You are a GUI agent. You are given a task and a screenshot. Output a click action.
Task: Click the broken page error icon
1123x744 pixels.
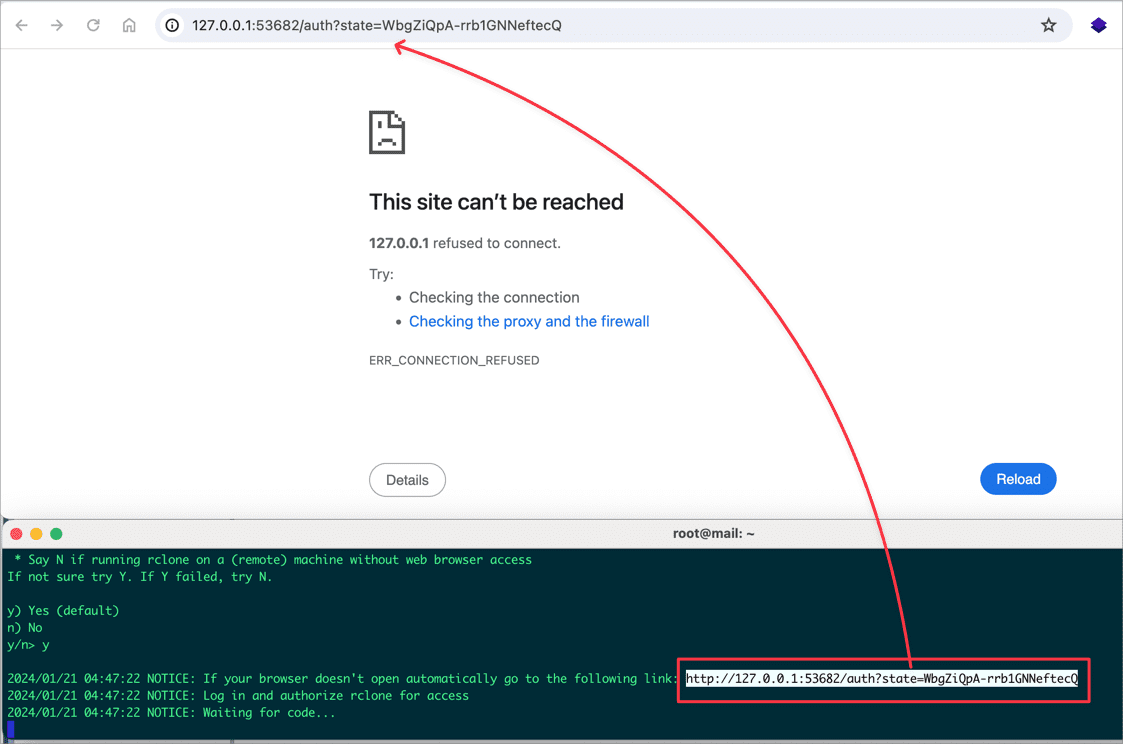(x=387, y=131)
